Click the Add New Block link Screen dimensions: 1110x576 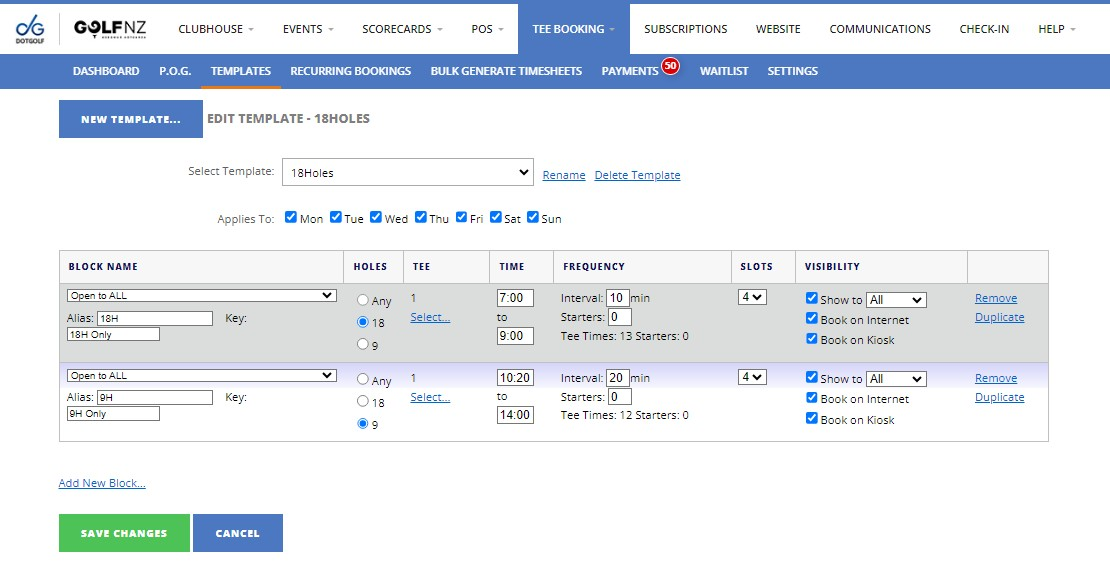click(102, 483)
